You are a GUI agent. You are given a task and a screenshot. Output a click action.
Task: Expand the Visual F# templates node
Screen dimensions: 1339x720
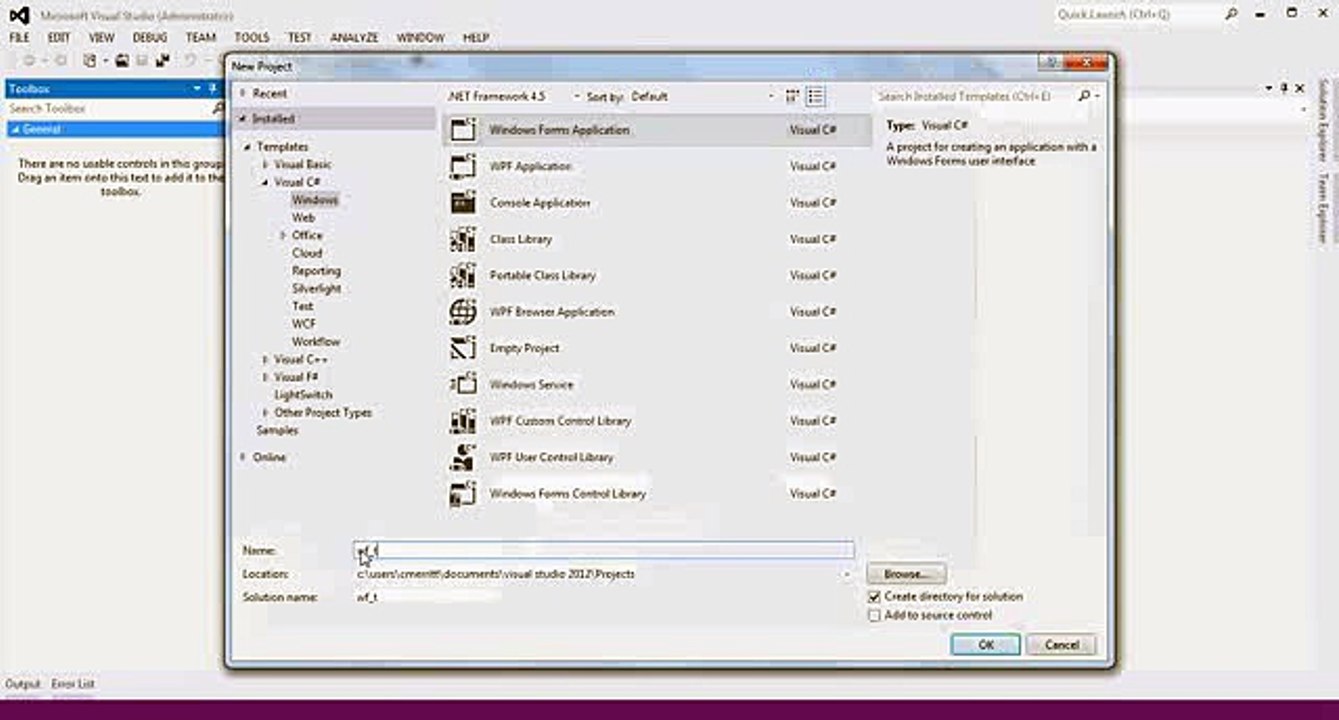[265, 377]
